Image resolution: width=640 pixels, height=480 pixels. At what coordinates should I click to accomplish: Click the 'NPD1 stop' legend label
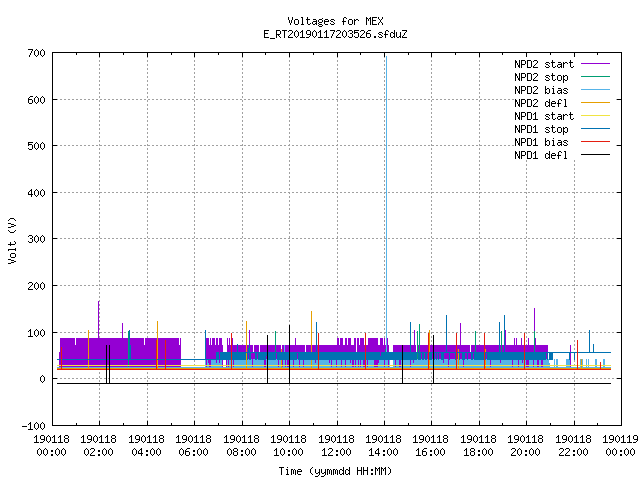pos(541,129)
